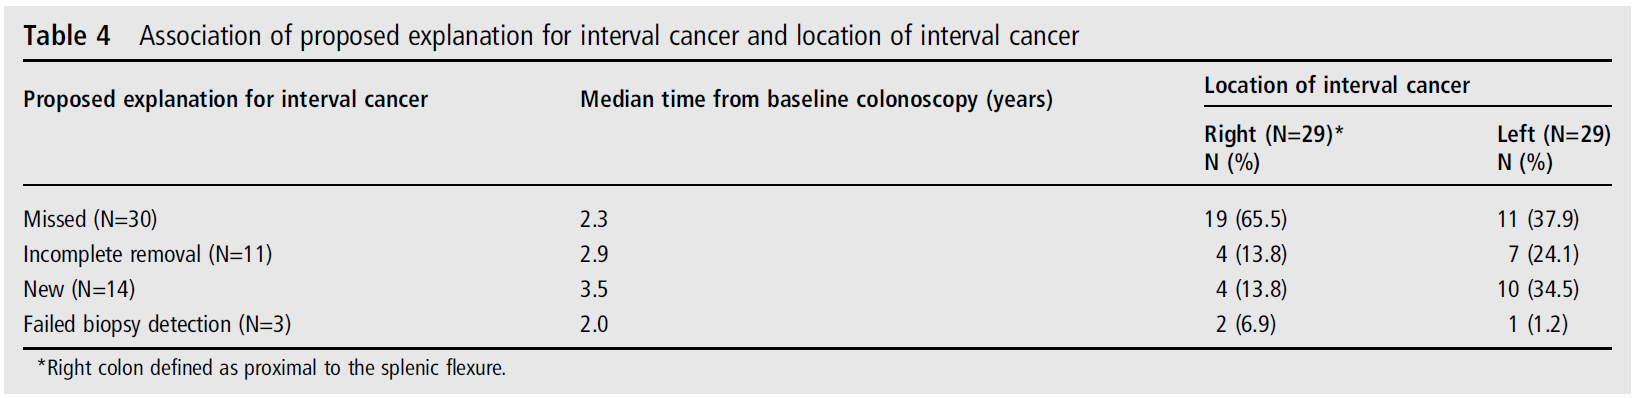The height and width of the screenshot is (398, 1636).
Task: Select the 7 (24.1) left colon cell
Action: 1544,254
